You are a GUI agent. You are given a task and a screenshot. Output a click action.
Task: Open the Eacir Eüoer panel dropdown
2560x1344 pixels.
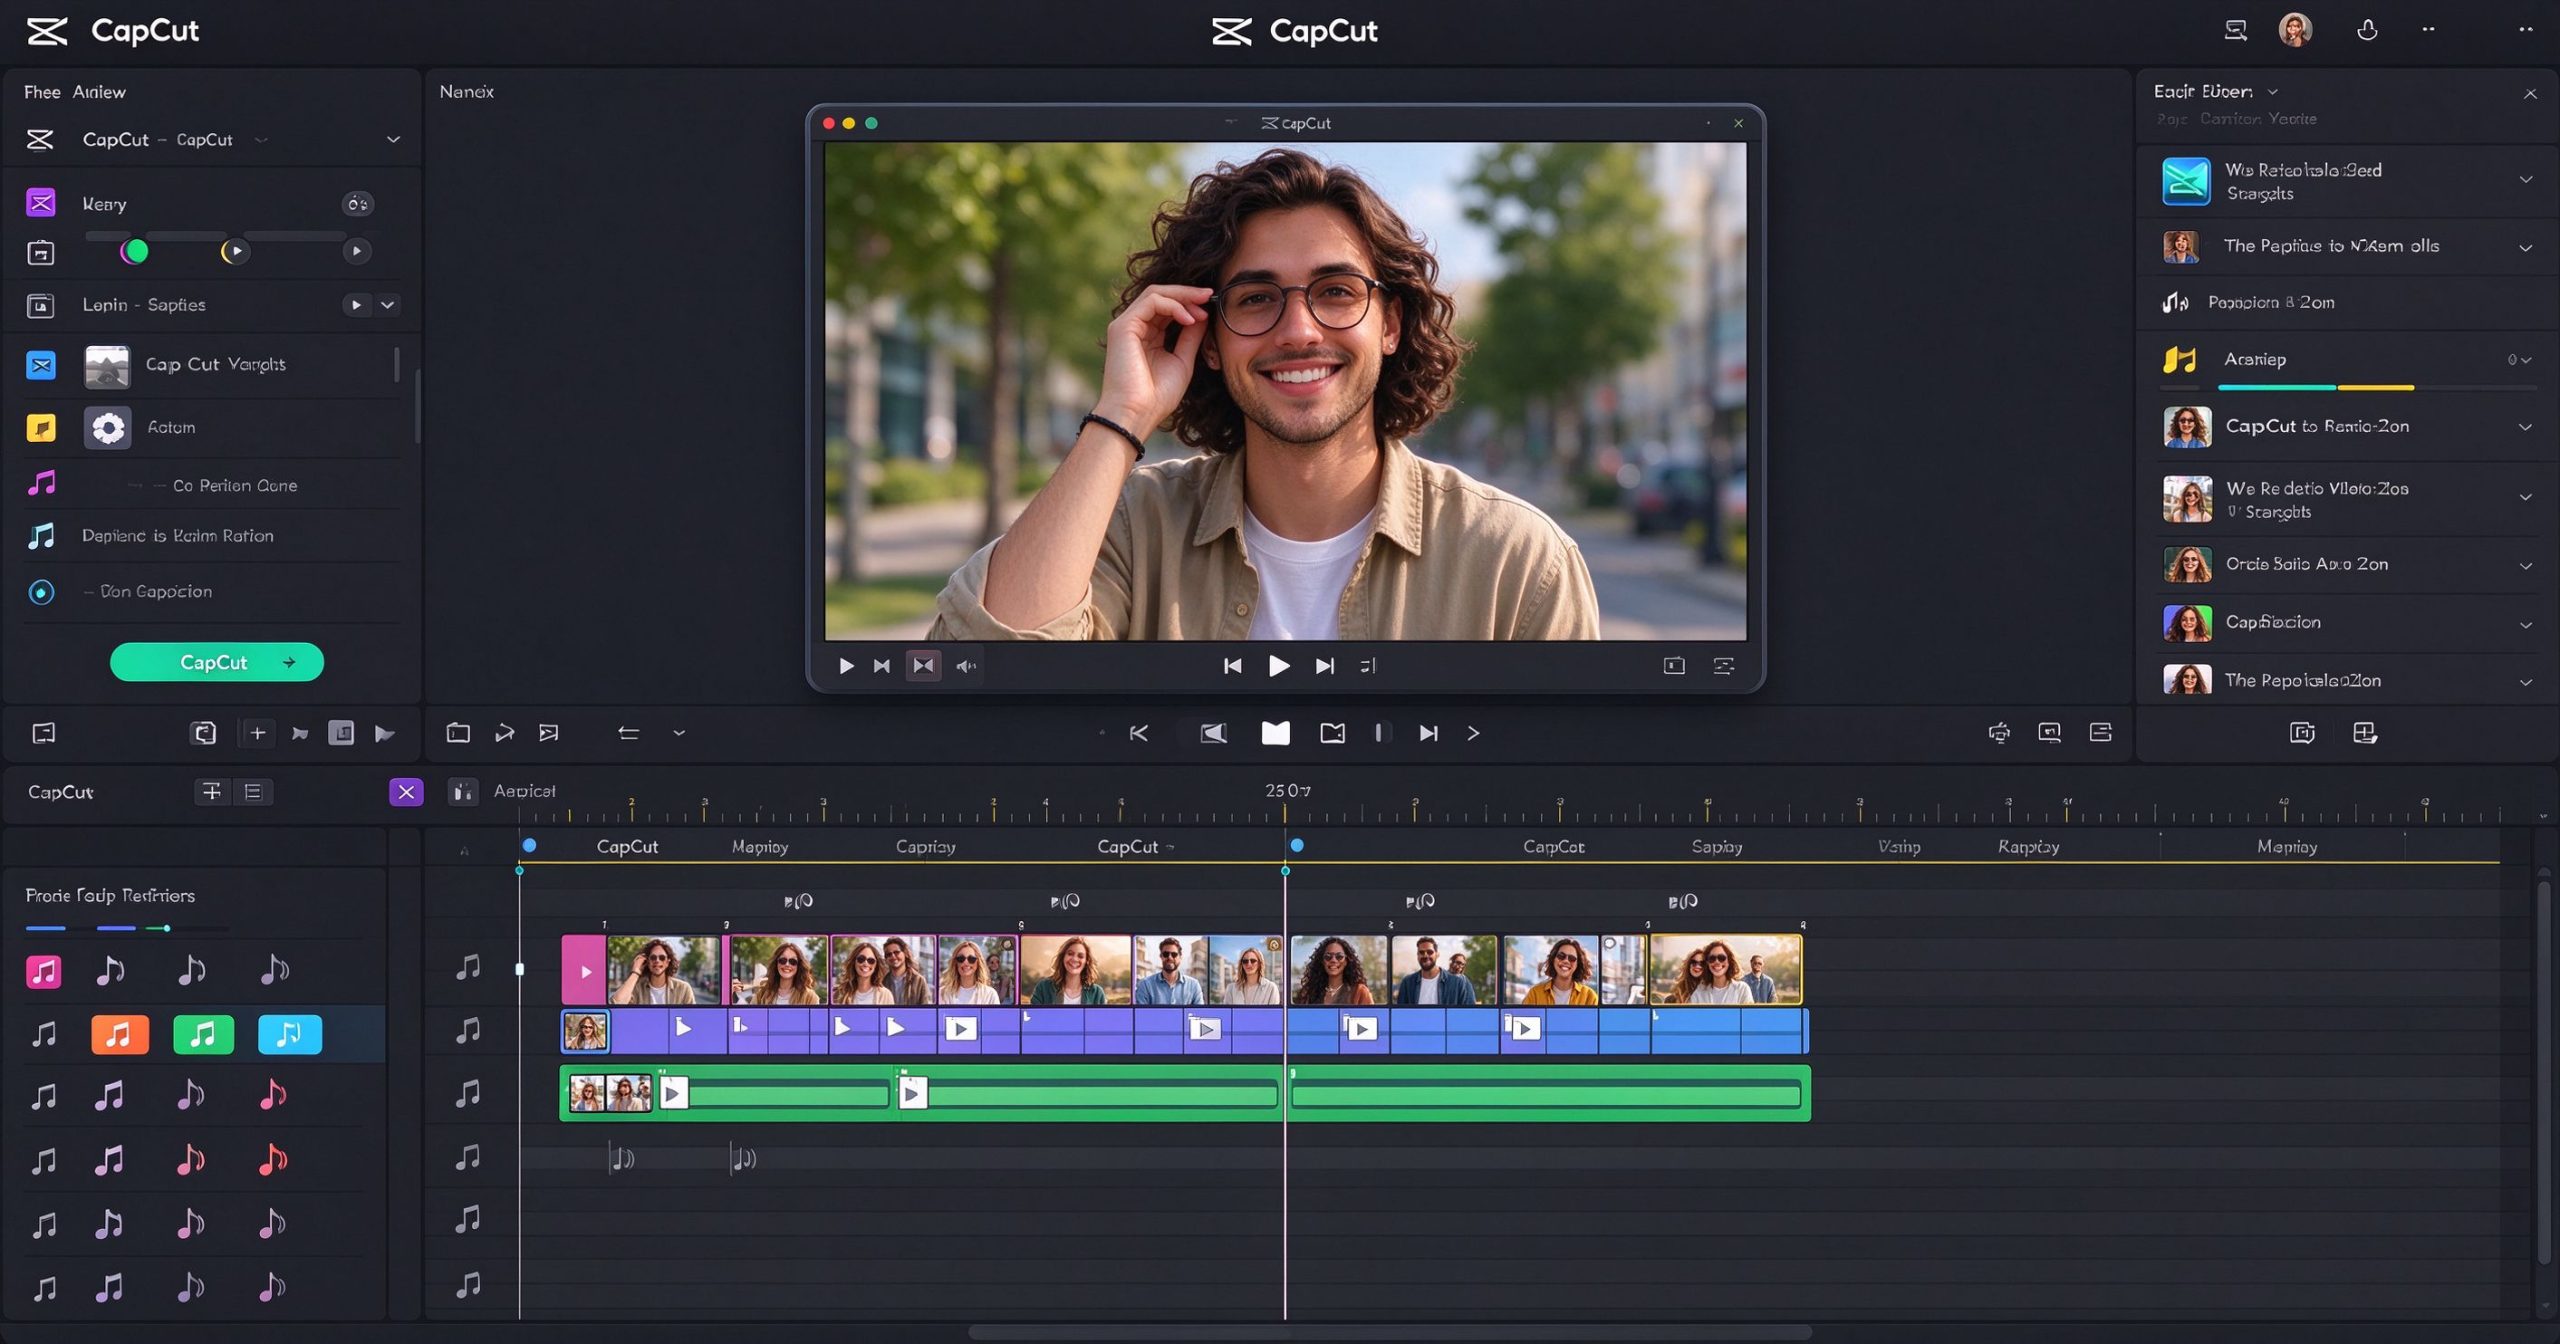coord(2273,92)
